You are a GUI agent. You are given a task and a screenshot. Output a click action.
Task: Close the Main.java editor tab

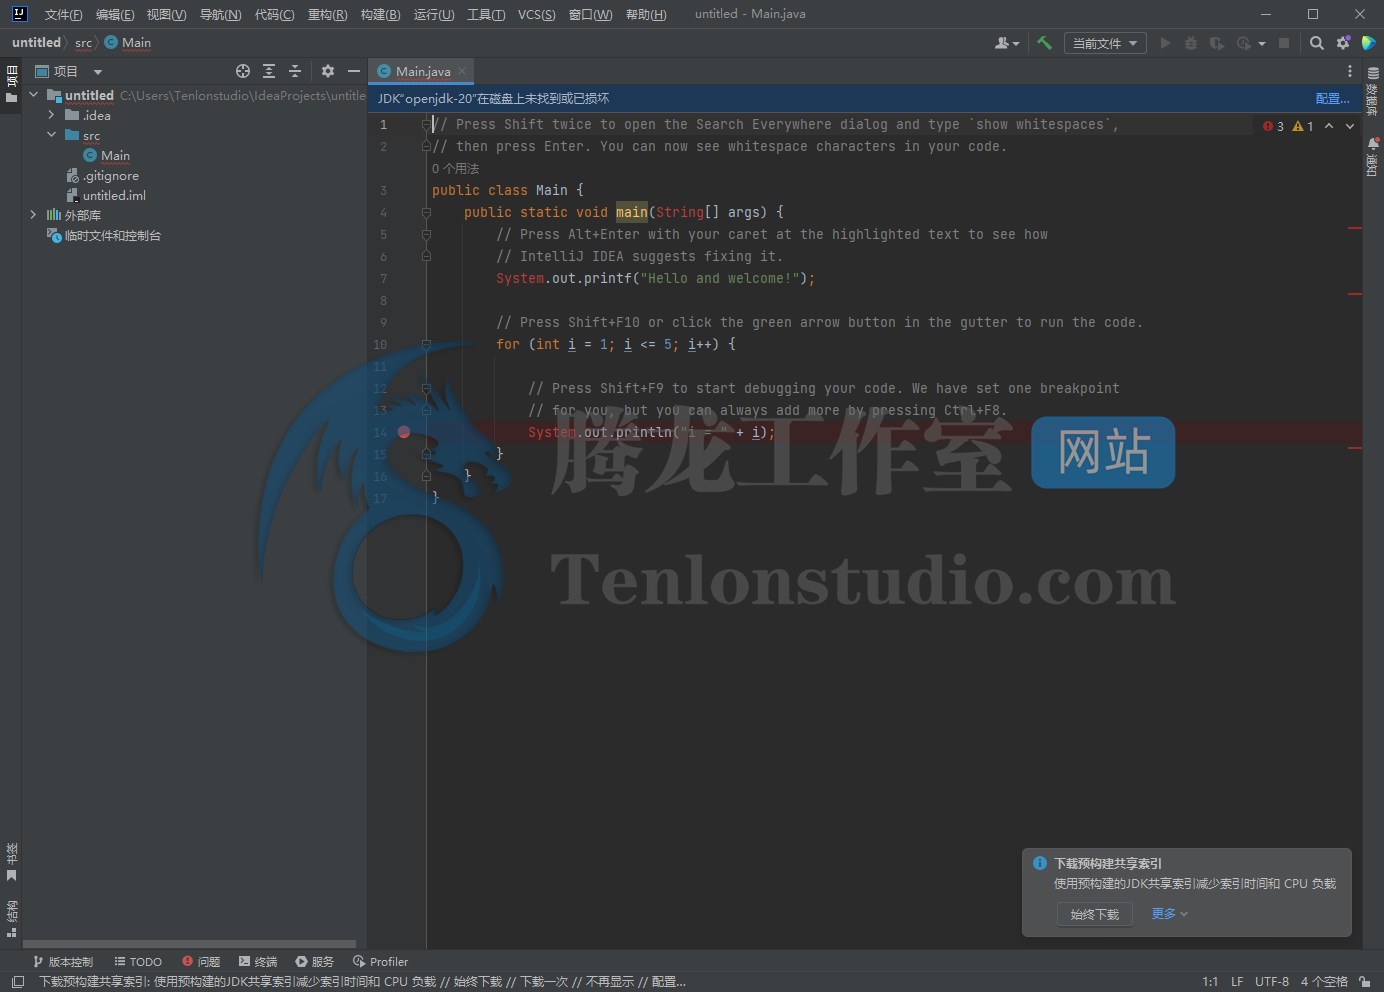(x=462, y=71)
